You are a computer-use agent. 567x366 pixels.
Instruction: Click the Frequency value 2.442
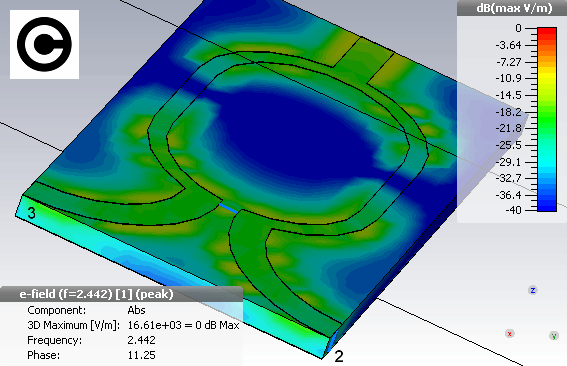pyautogui.click(x=141, y=340)
